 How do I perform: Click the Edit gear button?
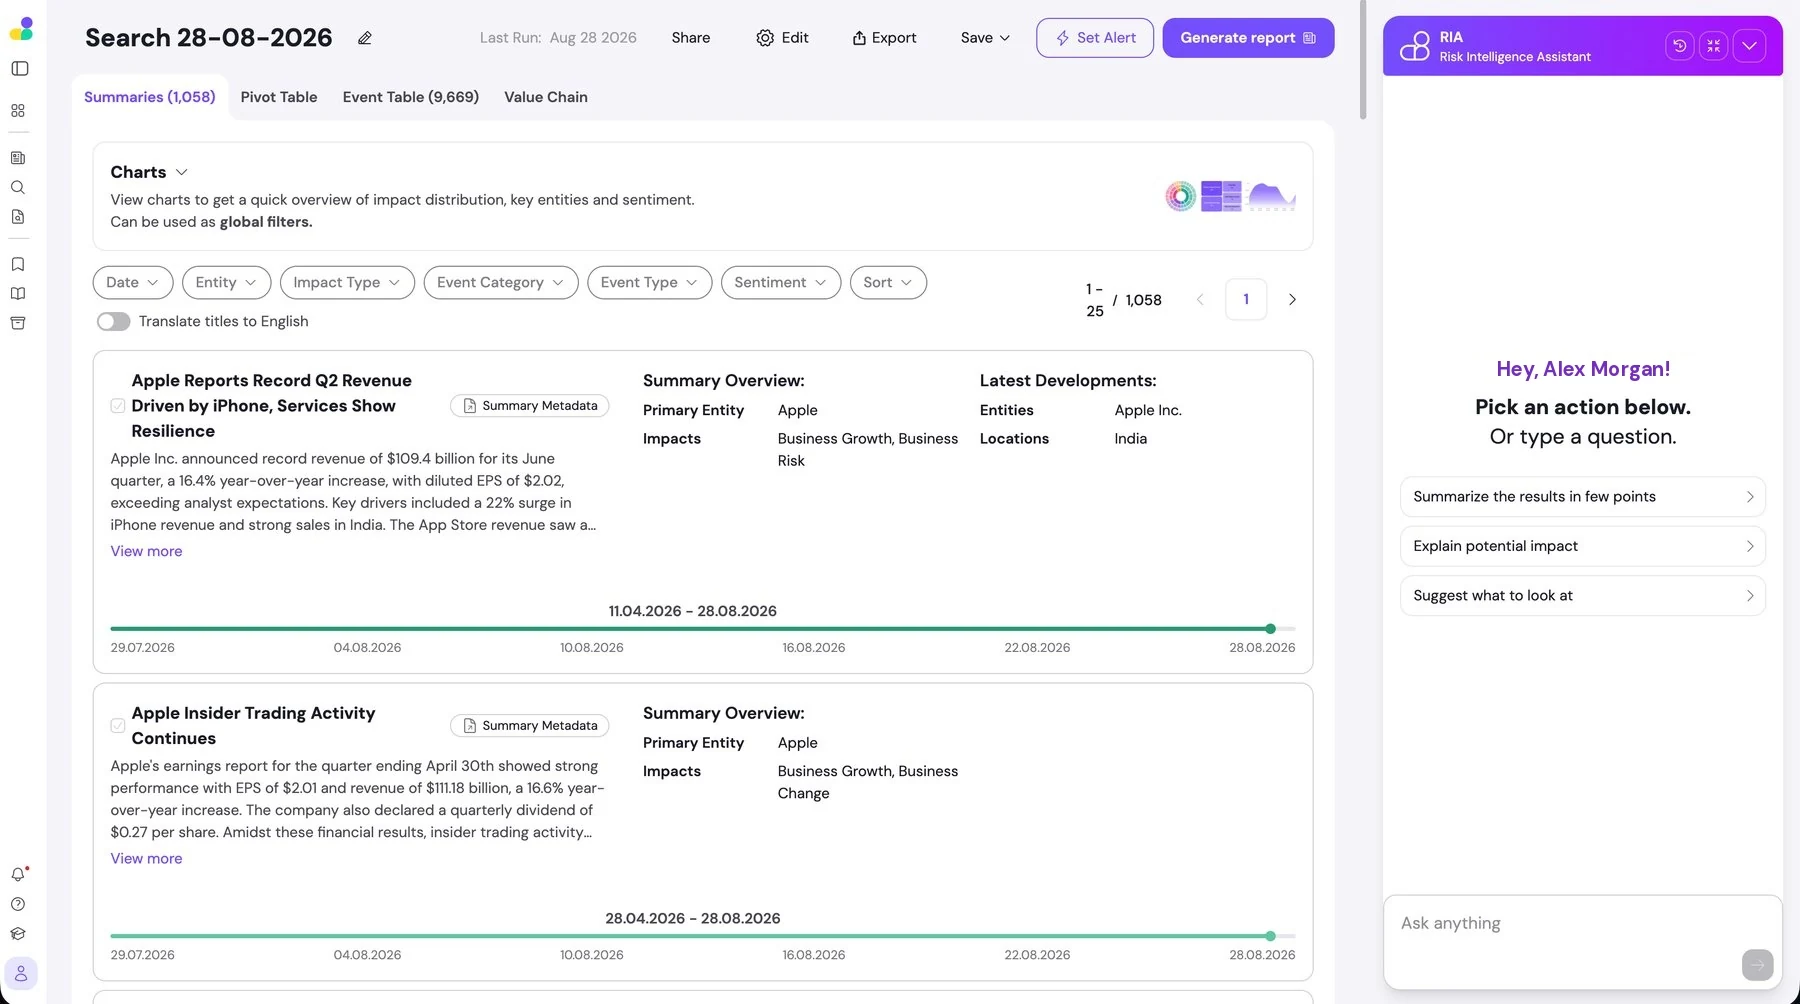(x=782, y=38)
